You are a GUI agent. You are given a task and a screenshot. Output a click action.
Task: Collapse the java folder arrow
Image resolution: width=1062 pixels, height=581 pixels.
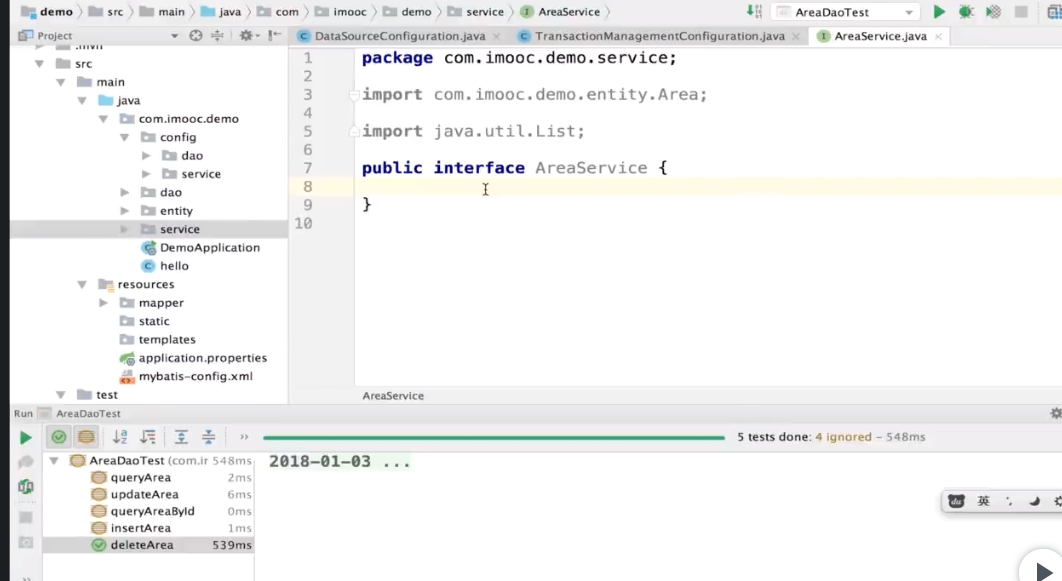pos(81,100)
